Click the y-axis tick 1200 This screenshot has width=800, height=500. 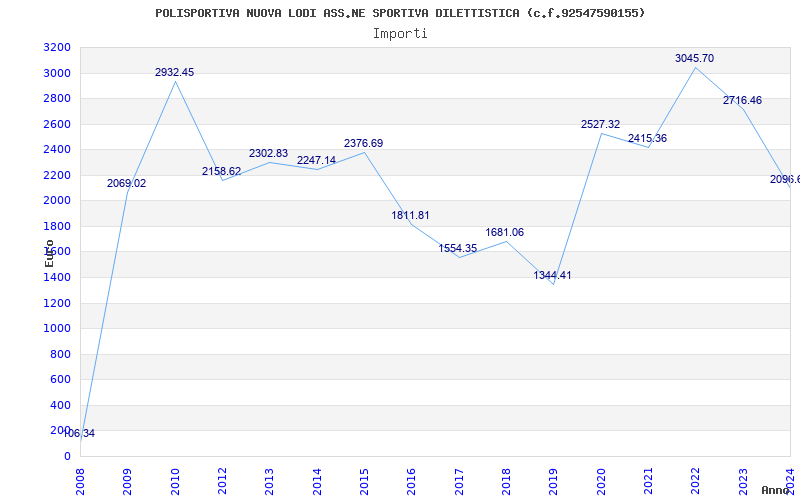57,304
